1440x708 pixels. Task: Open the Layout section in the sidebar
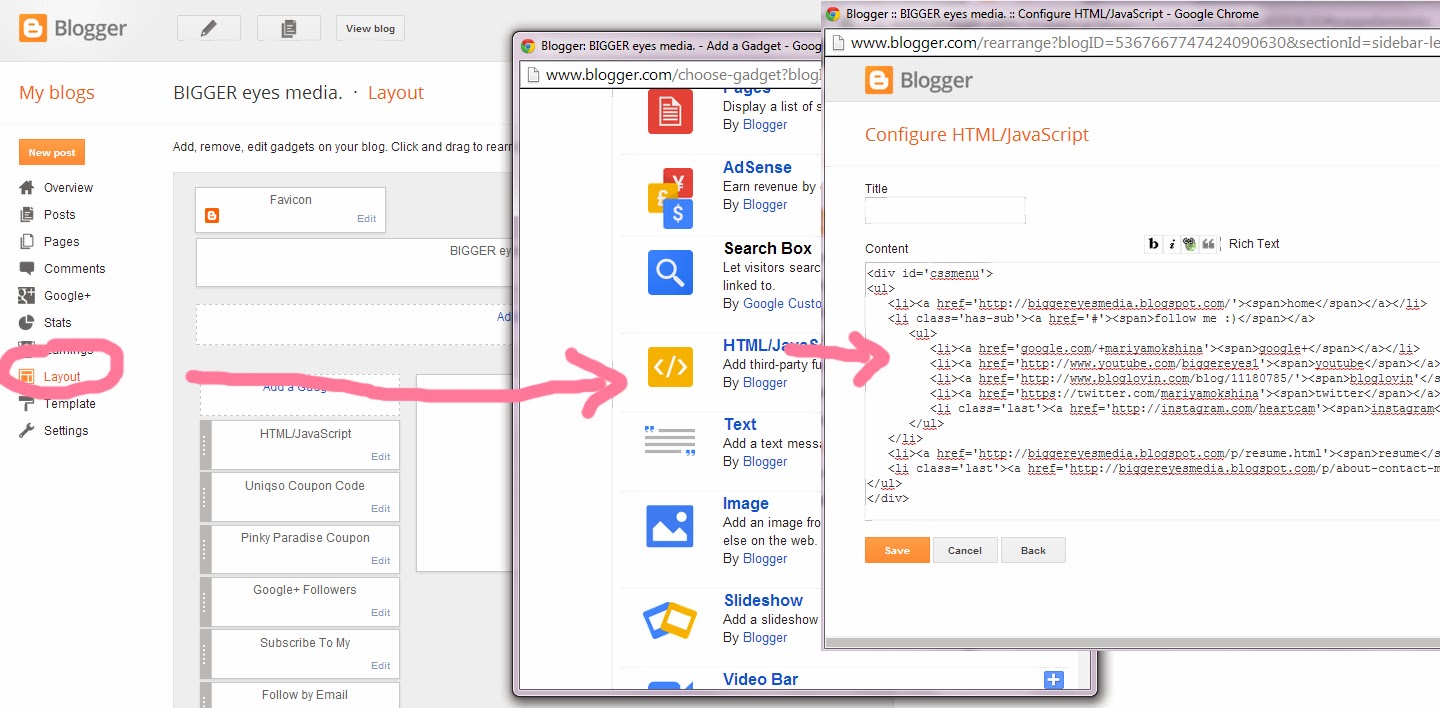click(x=62, y=377)
